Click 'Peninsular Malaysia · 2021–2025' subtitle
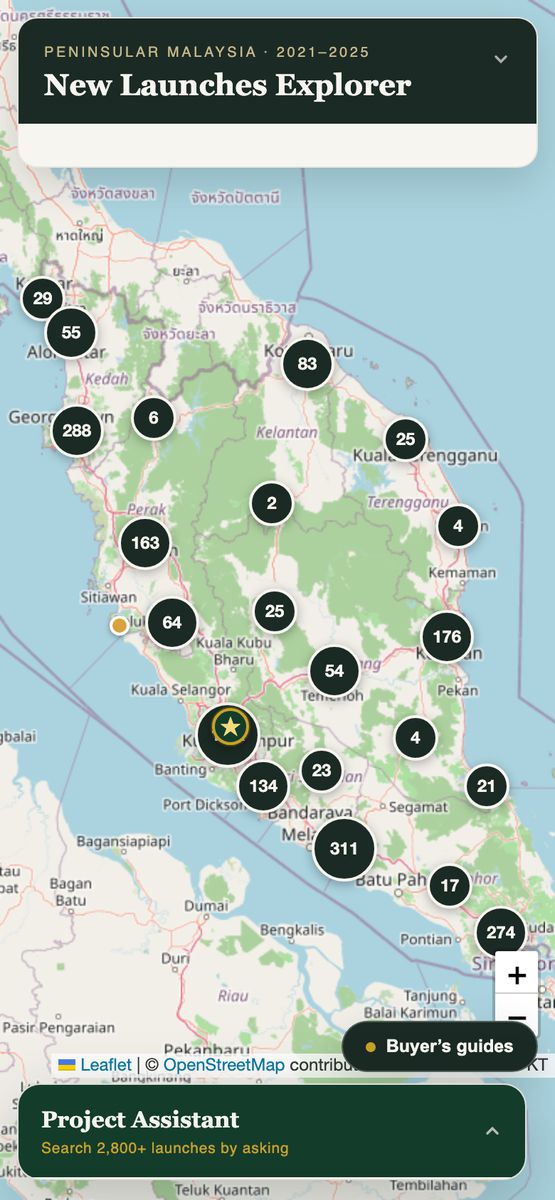This screenshot has width=555, height=1200. [x=207, y=52]
